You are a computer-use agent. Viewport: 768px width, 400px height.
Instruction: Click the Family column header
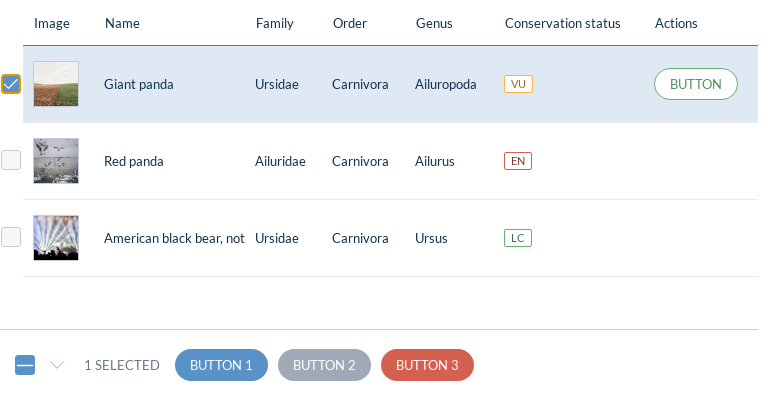click(275, 23)
